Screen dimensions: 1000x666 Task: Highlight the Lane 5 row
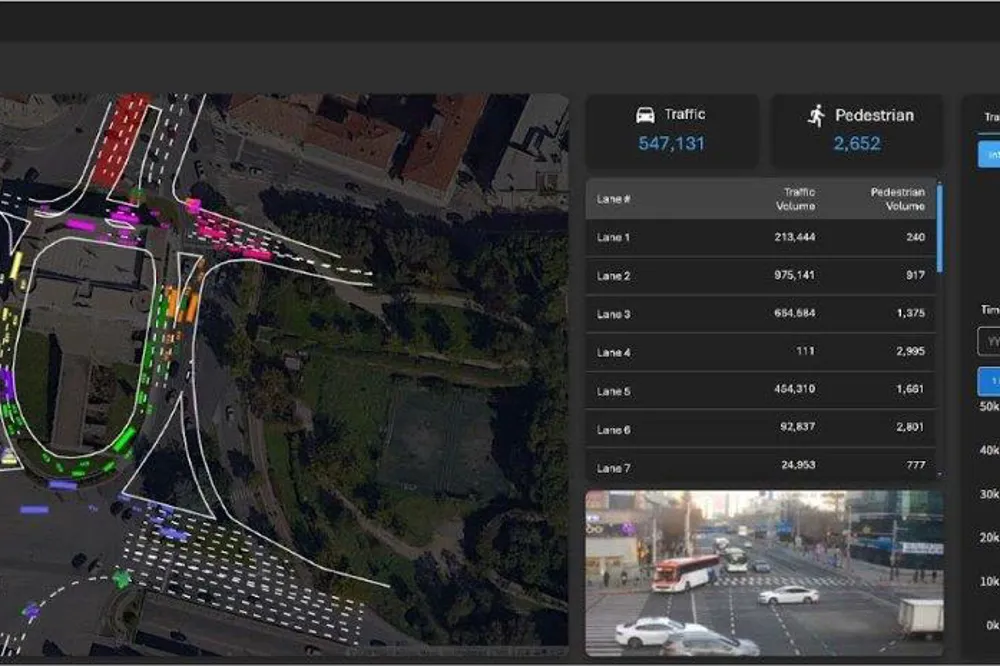[x=761, y=391]
